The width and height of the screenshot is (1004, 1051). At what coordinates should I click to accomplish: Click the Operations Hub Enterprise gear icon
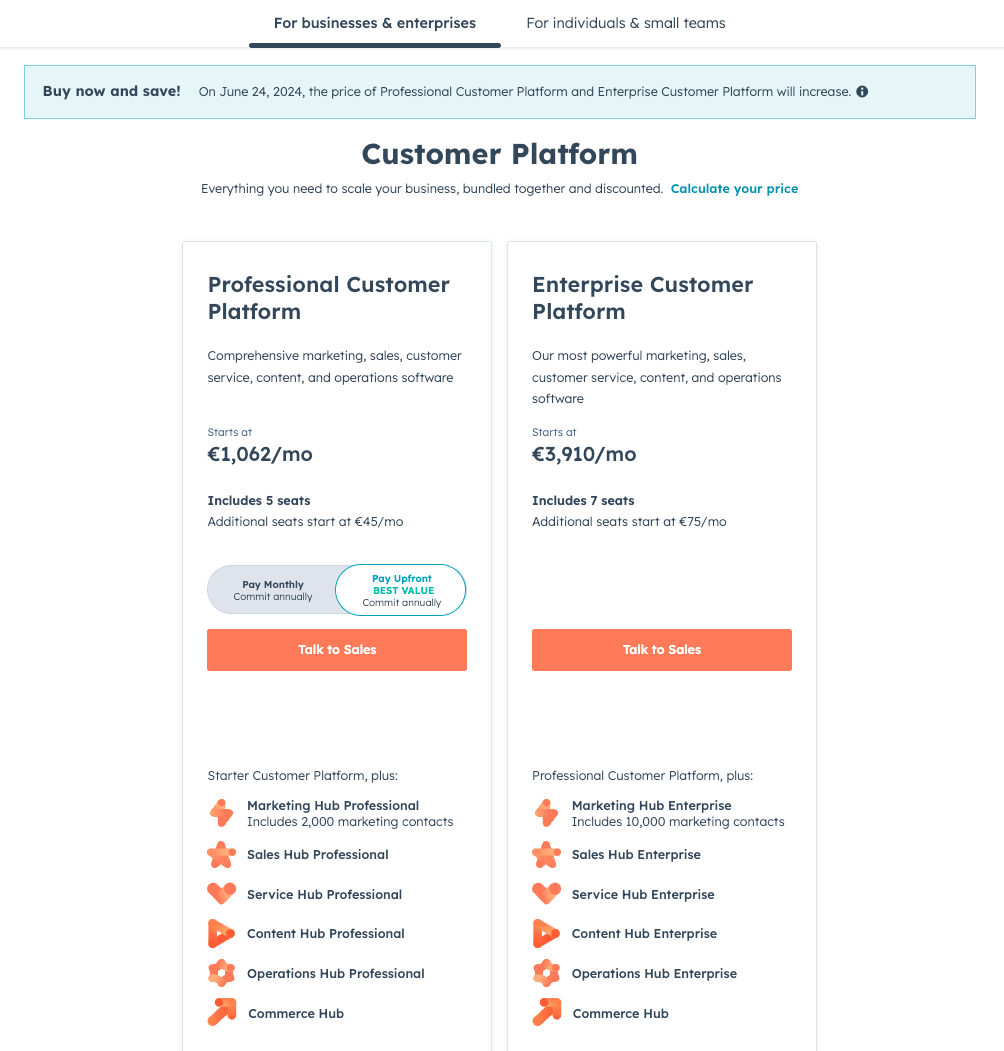coord(546,973)
